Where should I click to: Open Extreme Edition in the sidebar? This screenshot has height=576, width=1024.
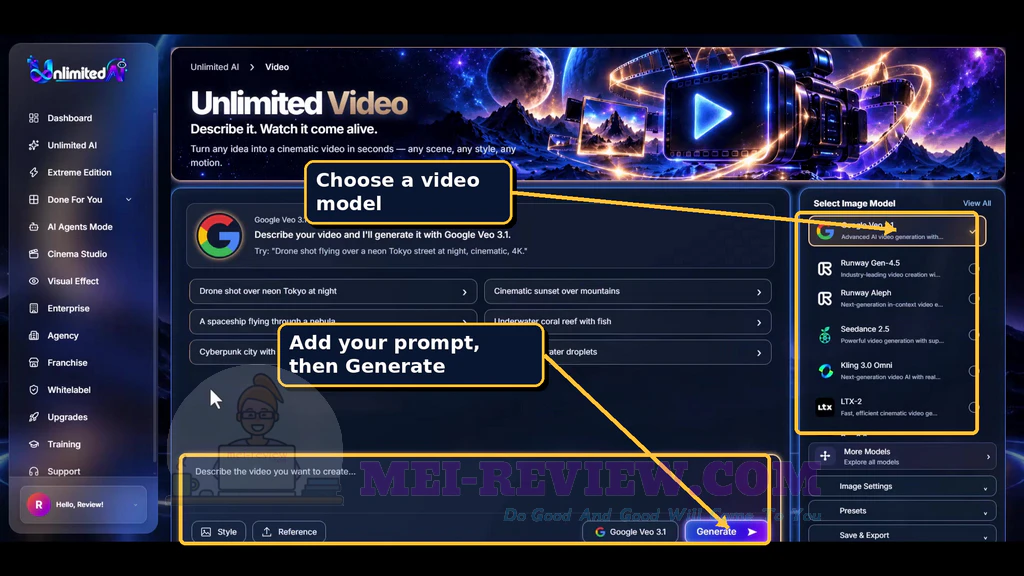(x=79, y=172)
